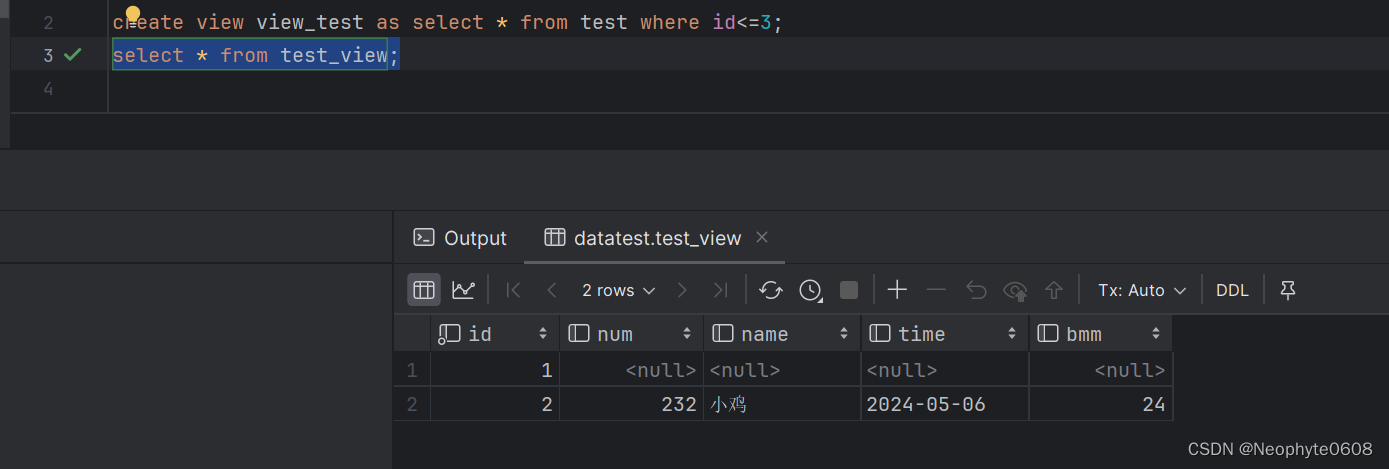This screenshot has height=469, width=1389.
Task: Click the stop square button
Action: (849, 290)
